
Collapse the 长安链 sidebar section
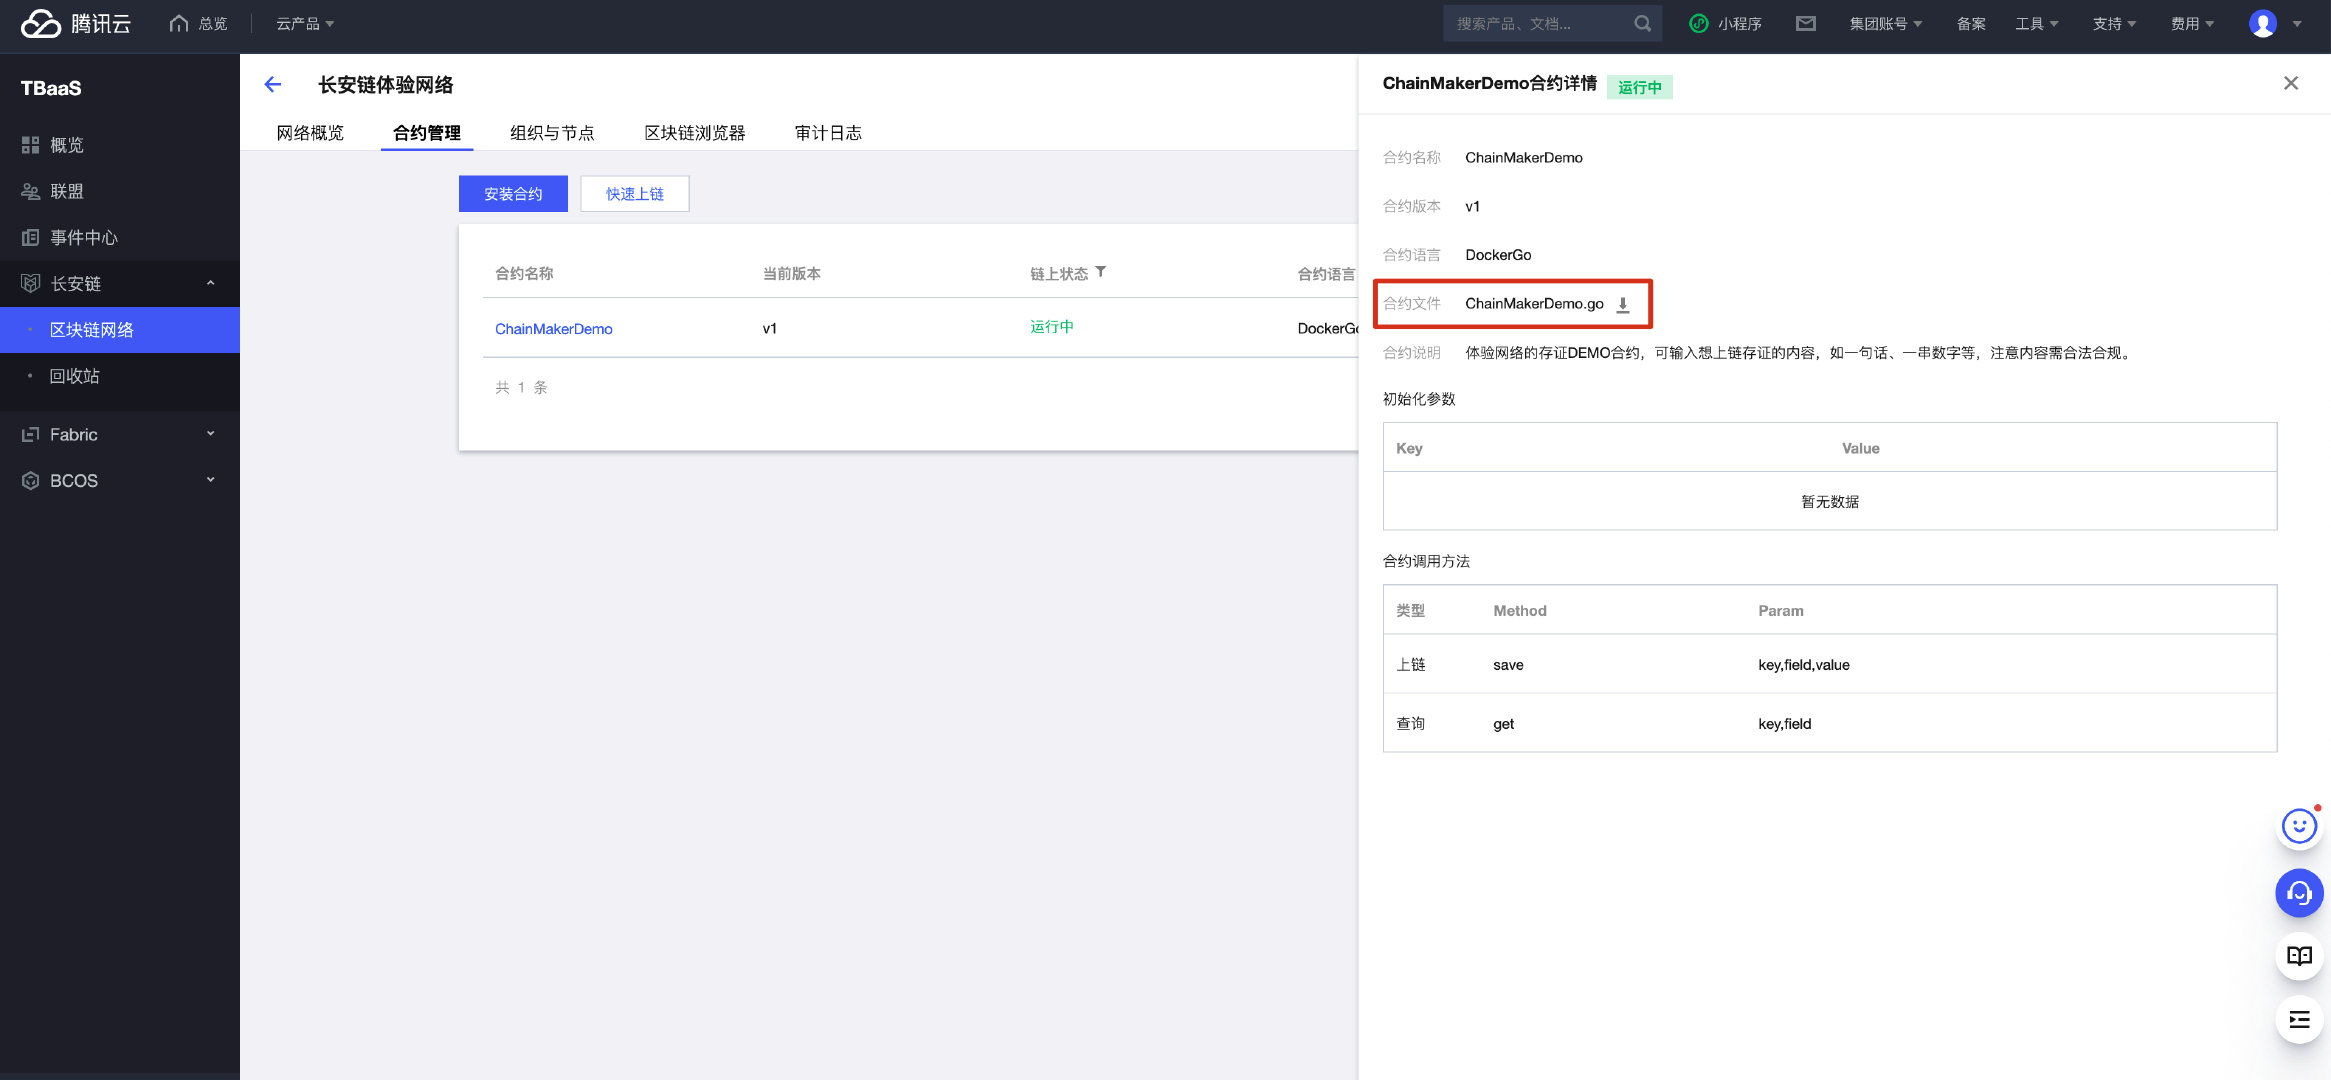(x=210, y=283)
